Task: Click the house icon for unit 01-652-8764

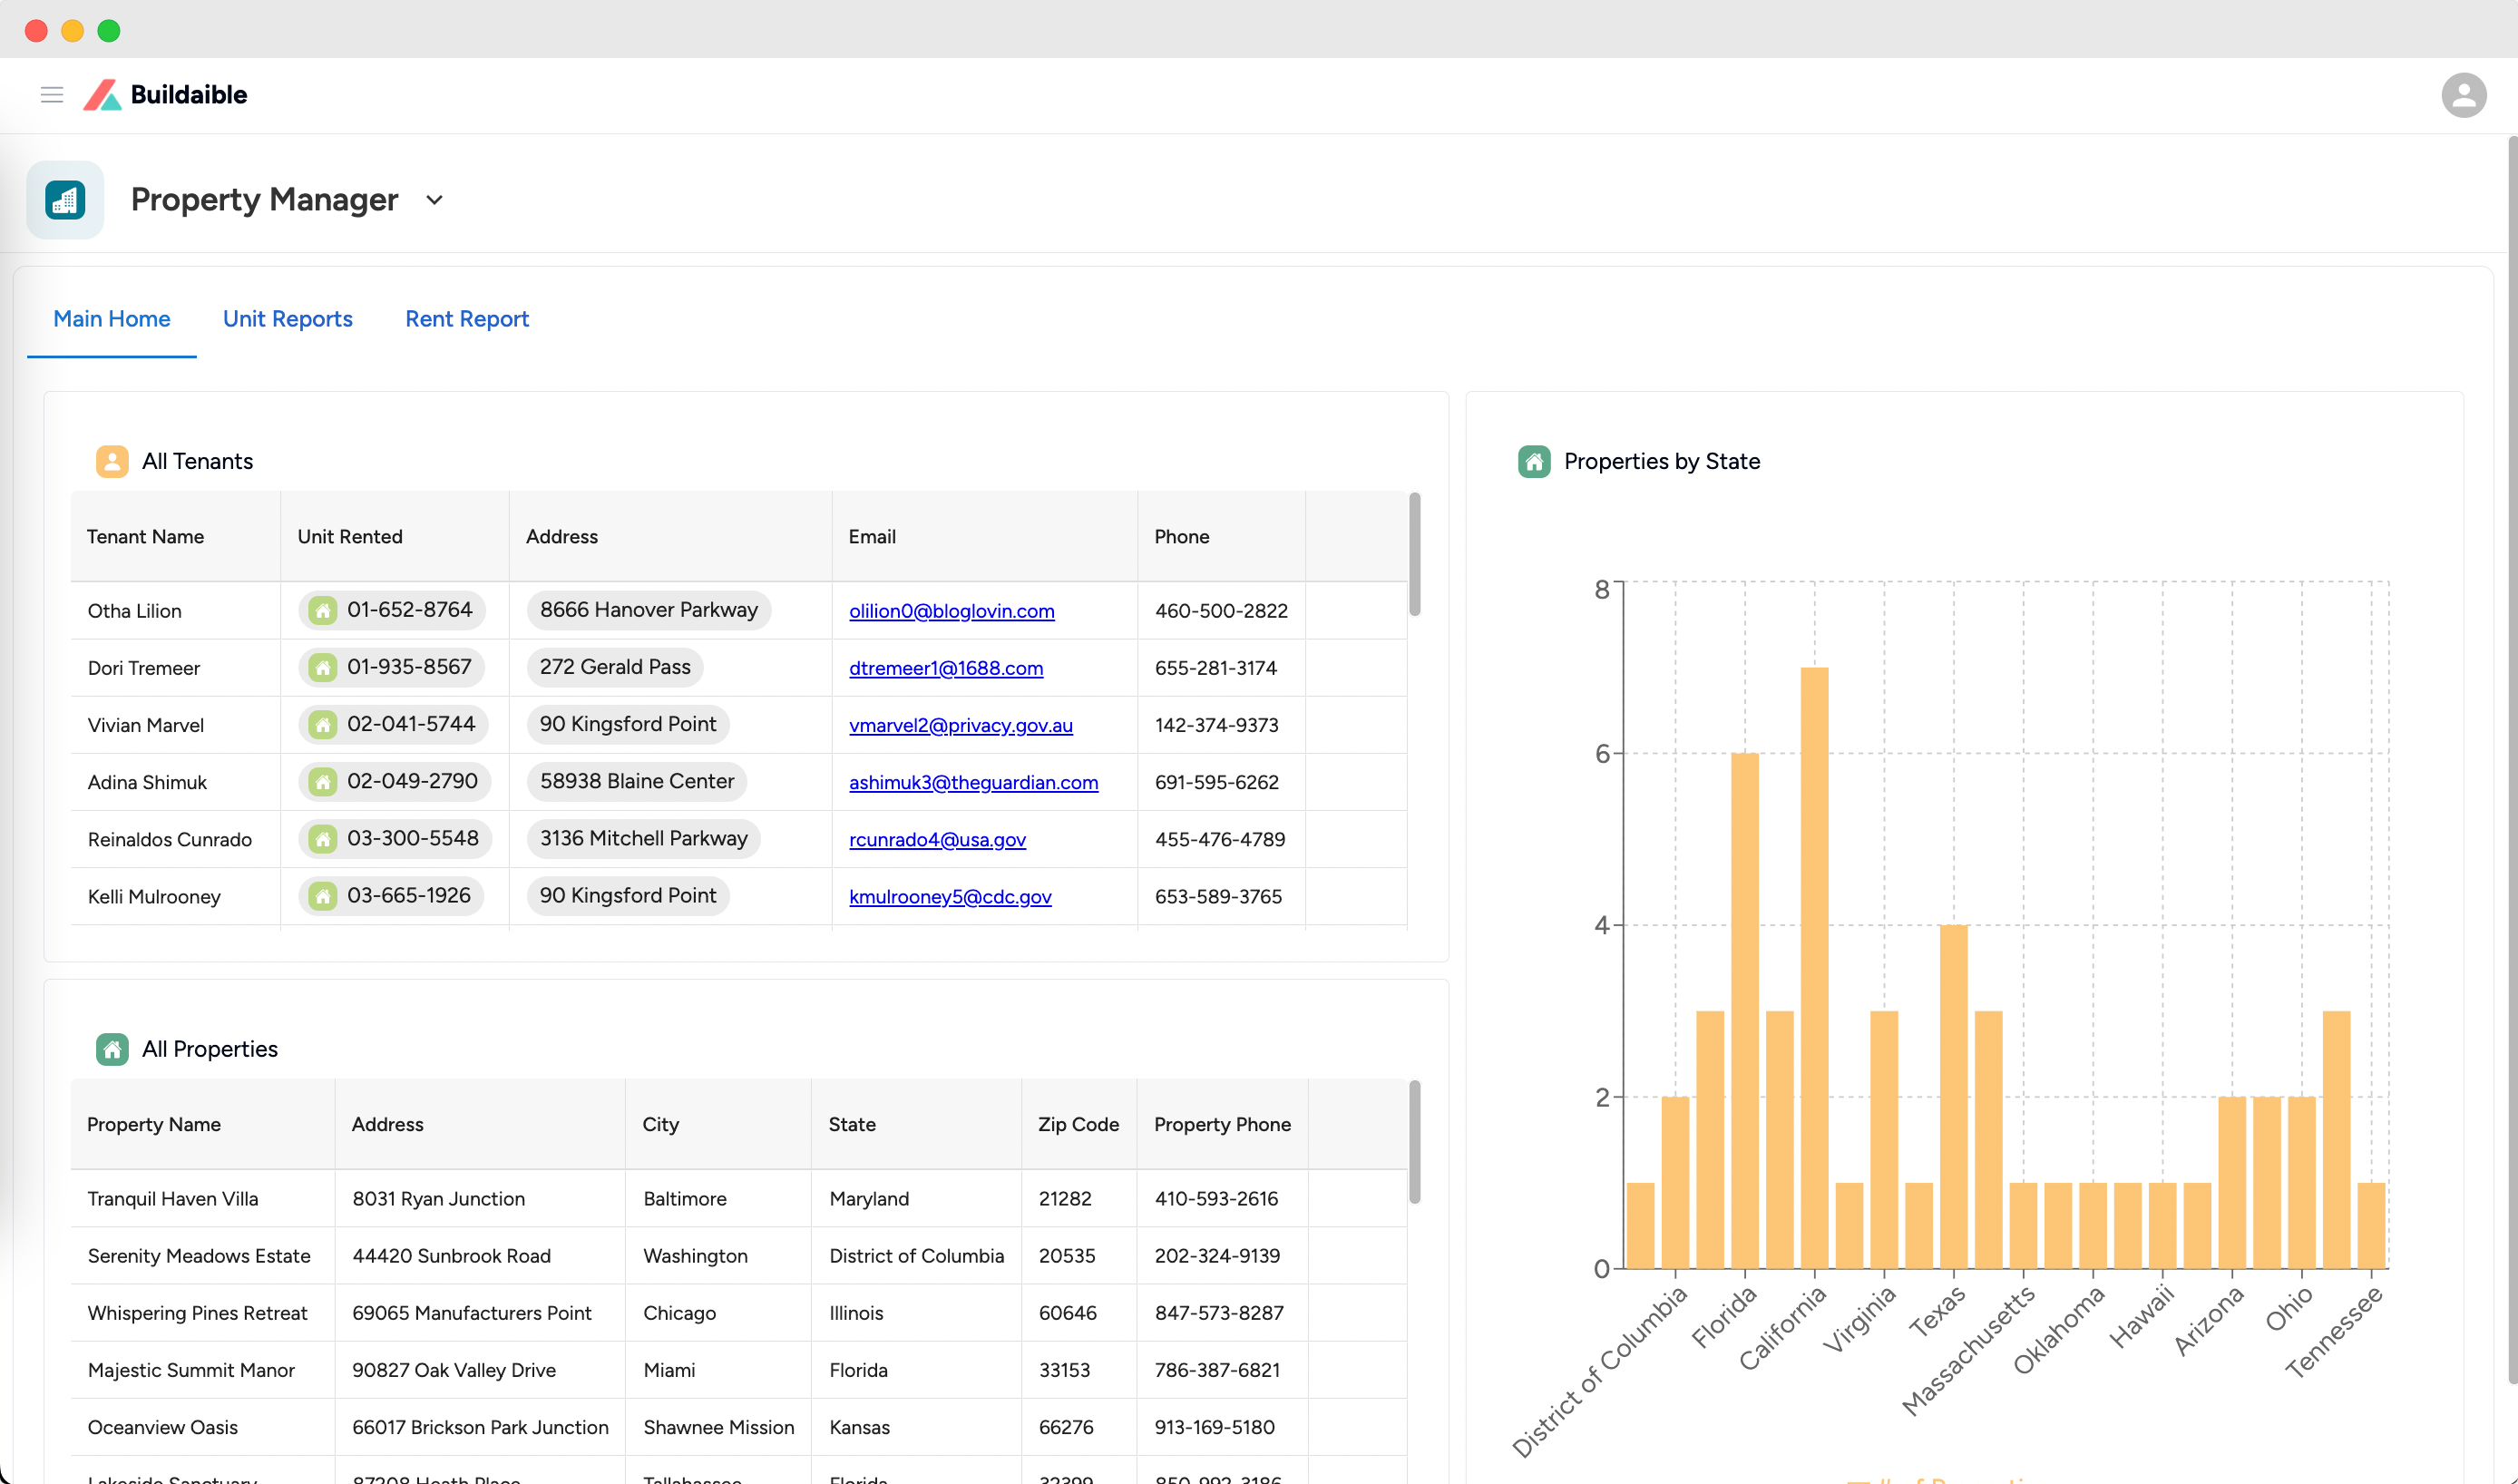Action: click(322, 610)
